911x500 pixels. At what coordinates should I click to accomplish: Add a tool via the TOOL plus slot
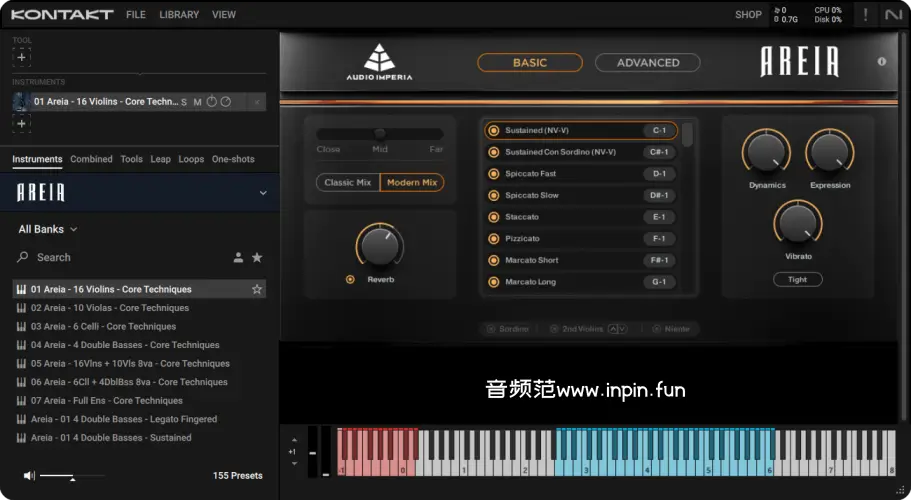[21, 57]
